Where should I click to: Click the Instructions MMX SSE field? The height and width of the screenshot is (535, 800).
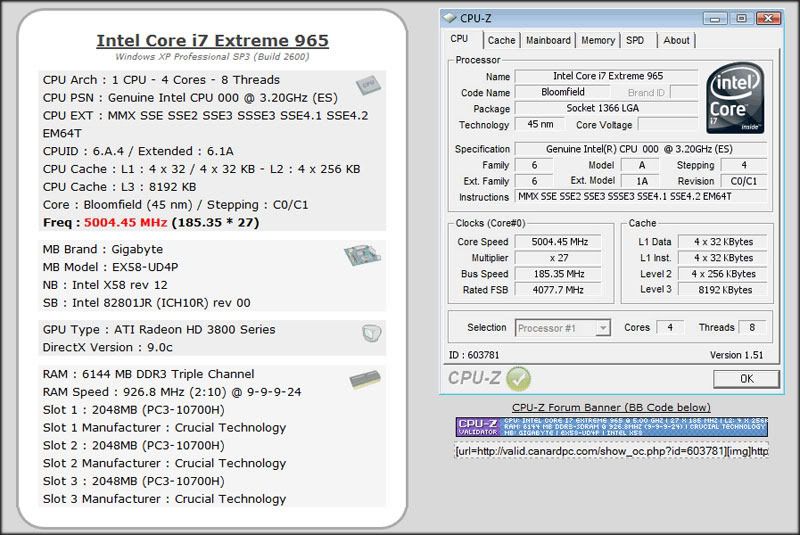coord(640,196)
